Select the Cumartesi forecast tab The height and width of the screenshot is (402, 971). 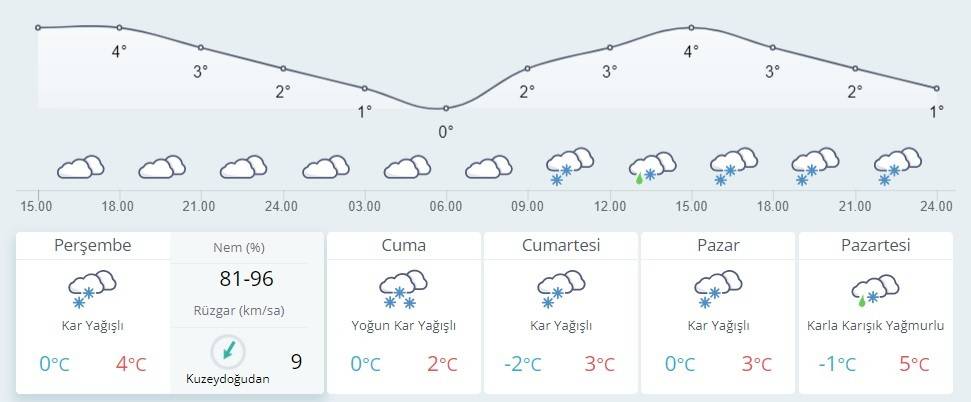click(560, 245)
